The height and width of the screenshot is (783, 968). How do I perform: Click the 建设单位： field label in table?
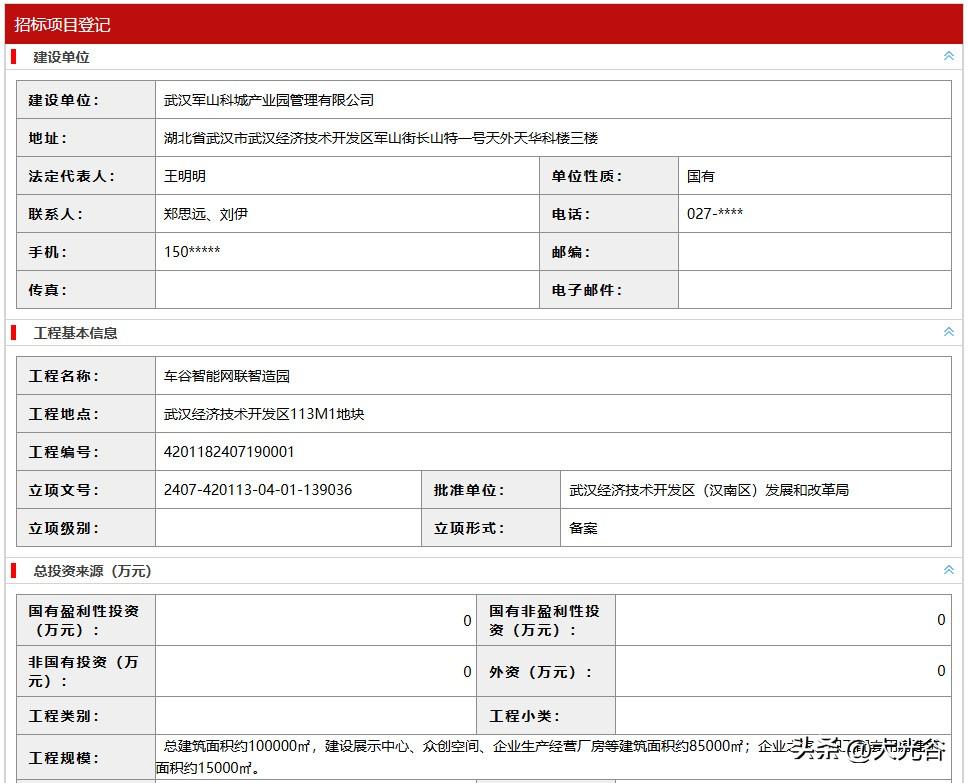[63, 100]
